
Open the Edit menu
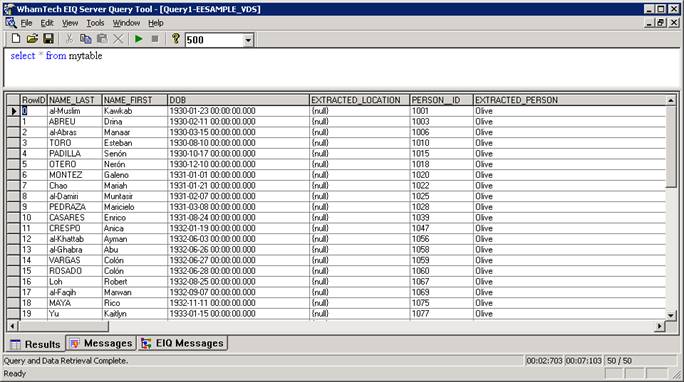tap(47, 23)
